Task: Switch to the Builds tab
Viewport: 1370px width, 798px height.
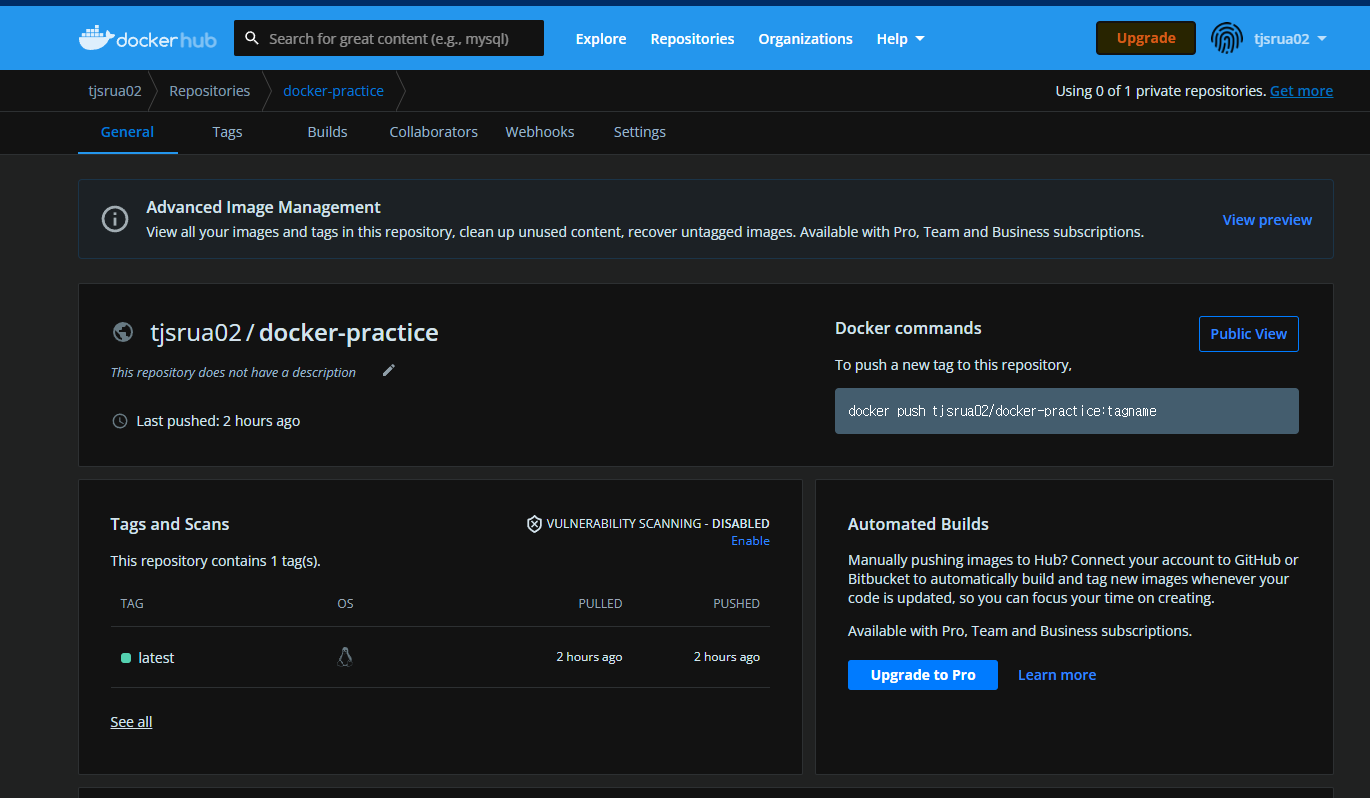Action: coord(327,132)
